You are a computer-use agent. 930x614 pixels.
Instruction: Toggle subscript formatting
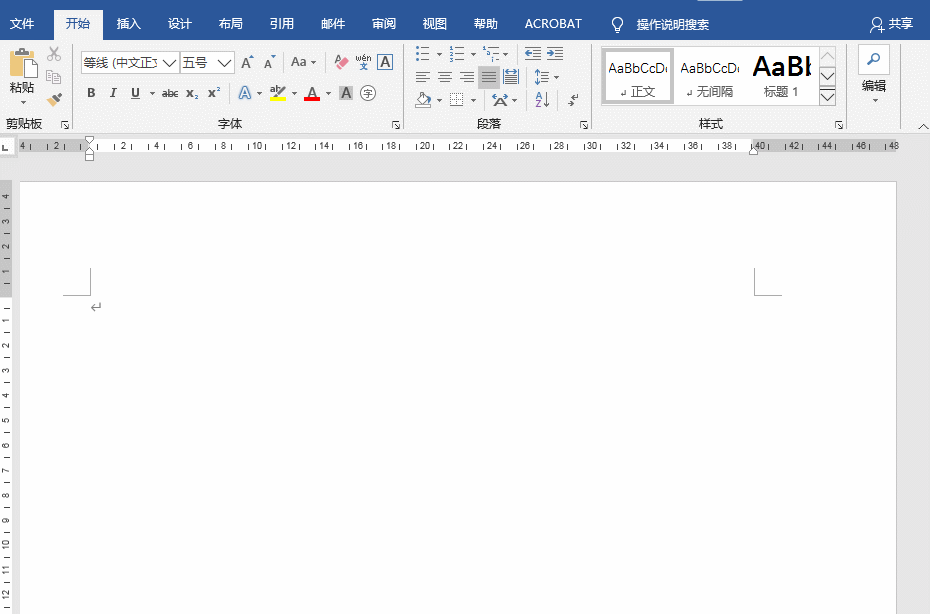click(192, 93)
